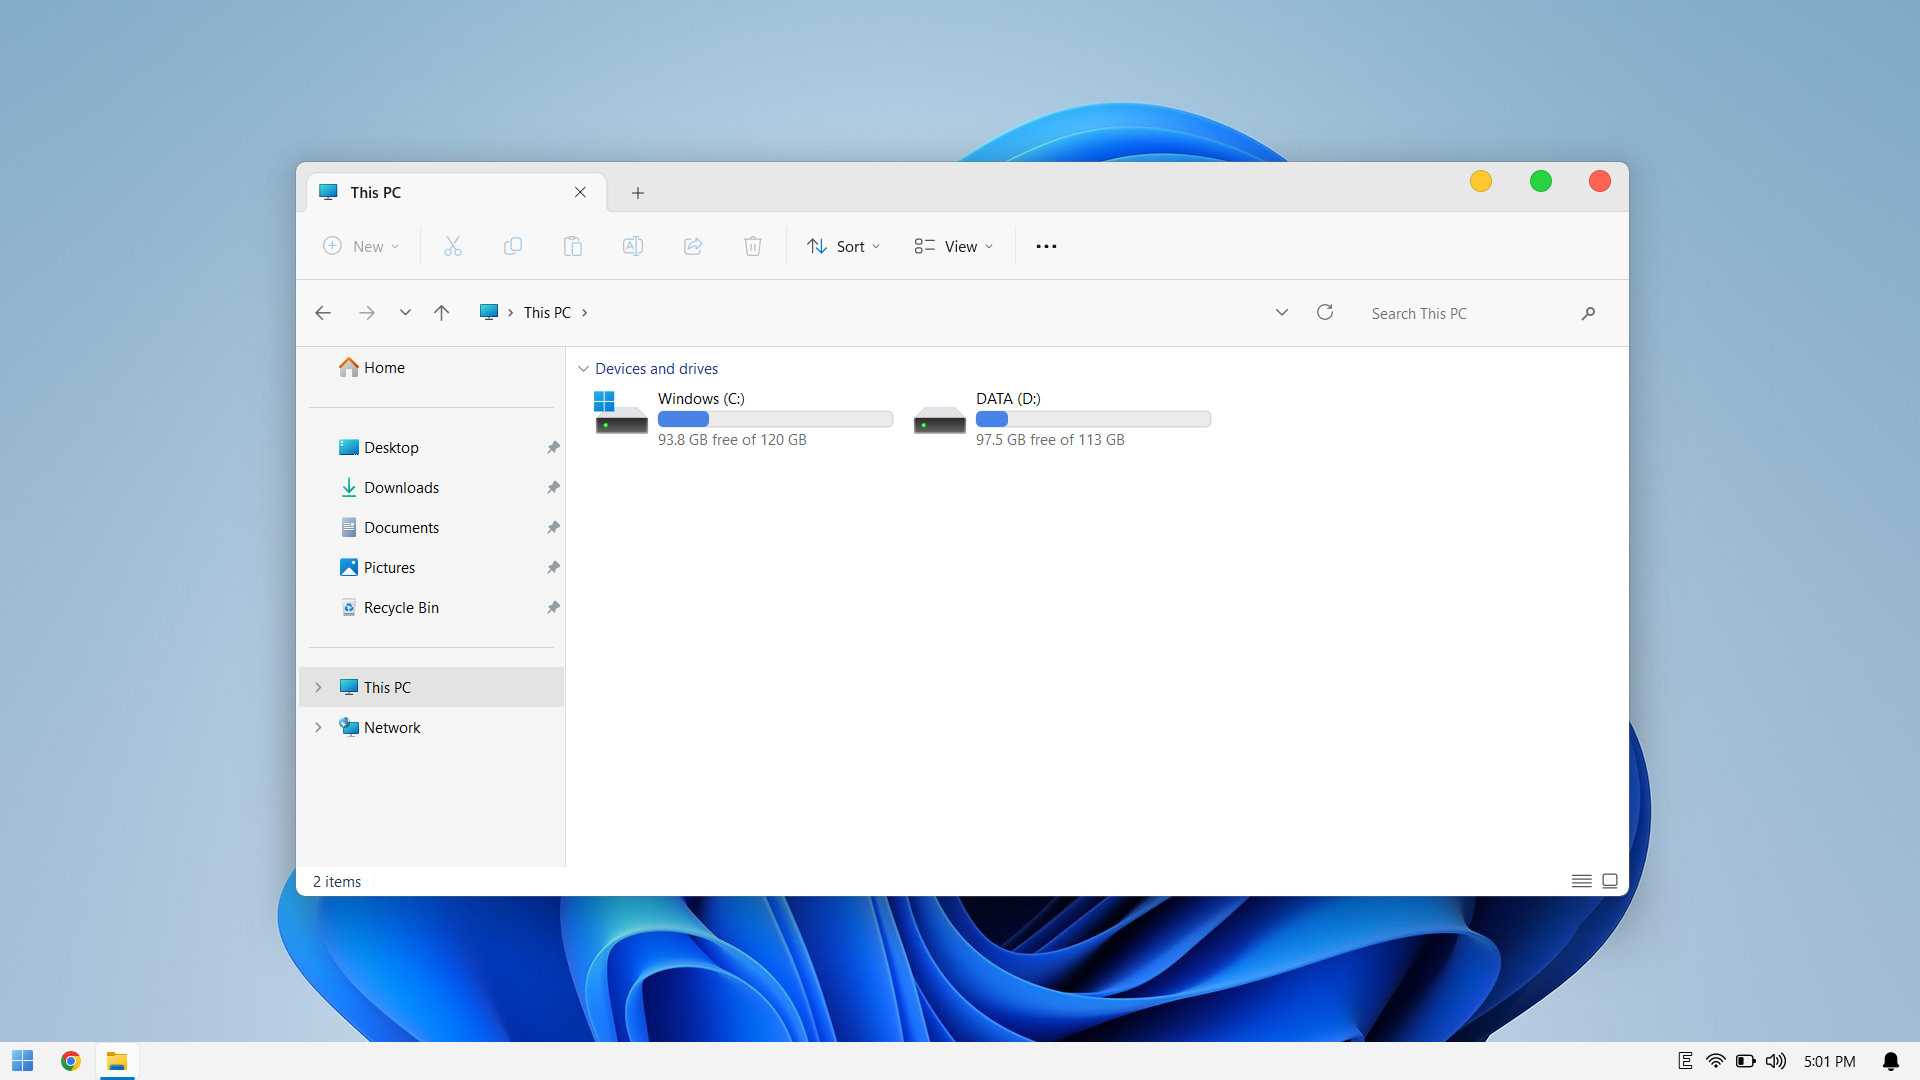Refresh the This PC view
The height and width of the screenshot is (1080, 1920).
[x=1325, y=313]
